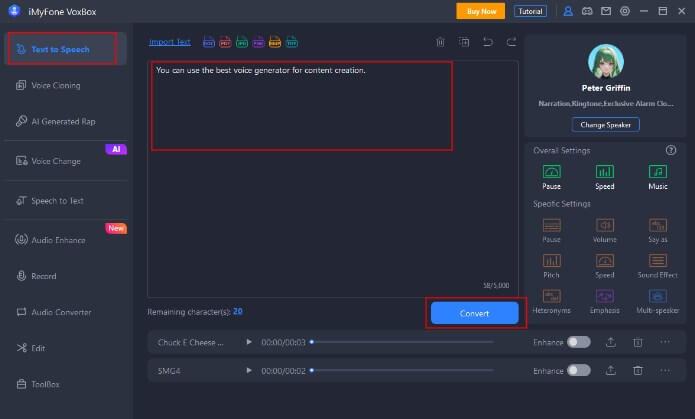Viewport: 695px width, 419px height.
Task: Play the SMG4 audio
Action: [249, 370]
